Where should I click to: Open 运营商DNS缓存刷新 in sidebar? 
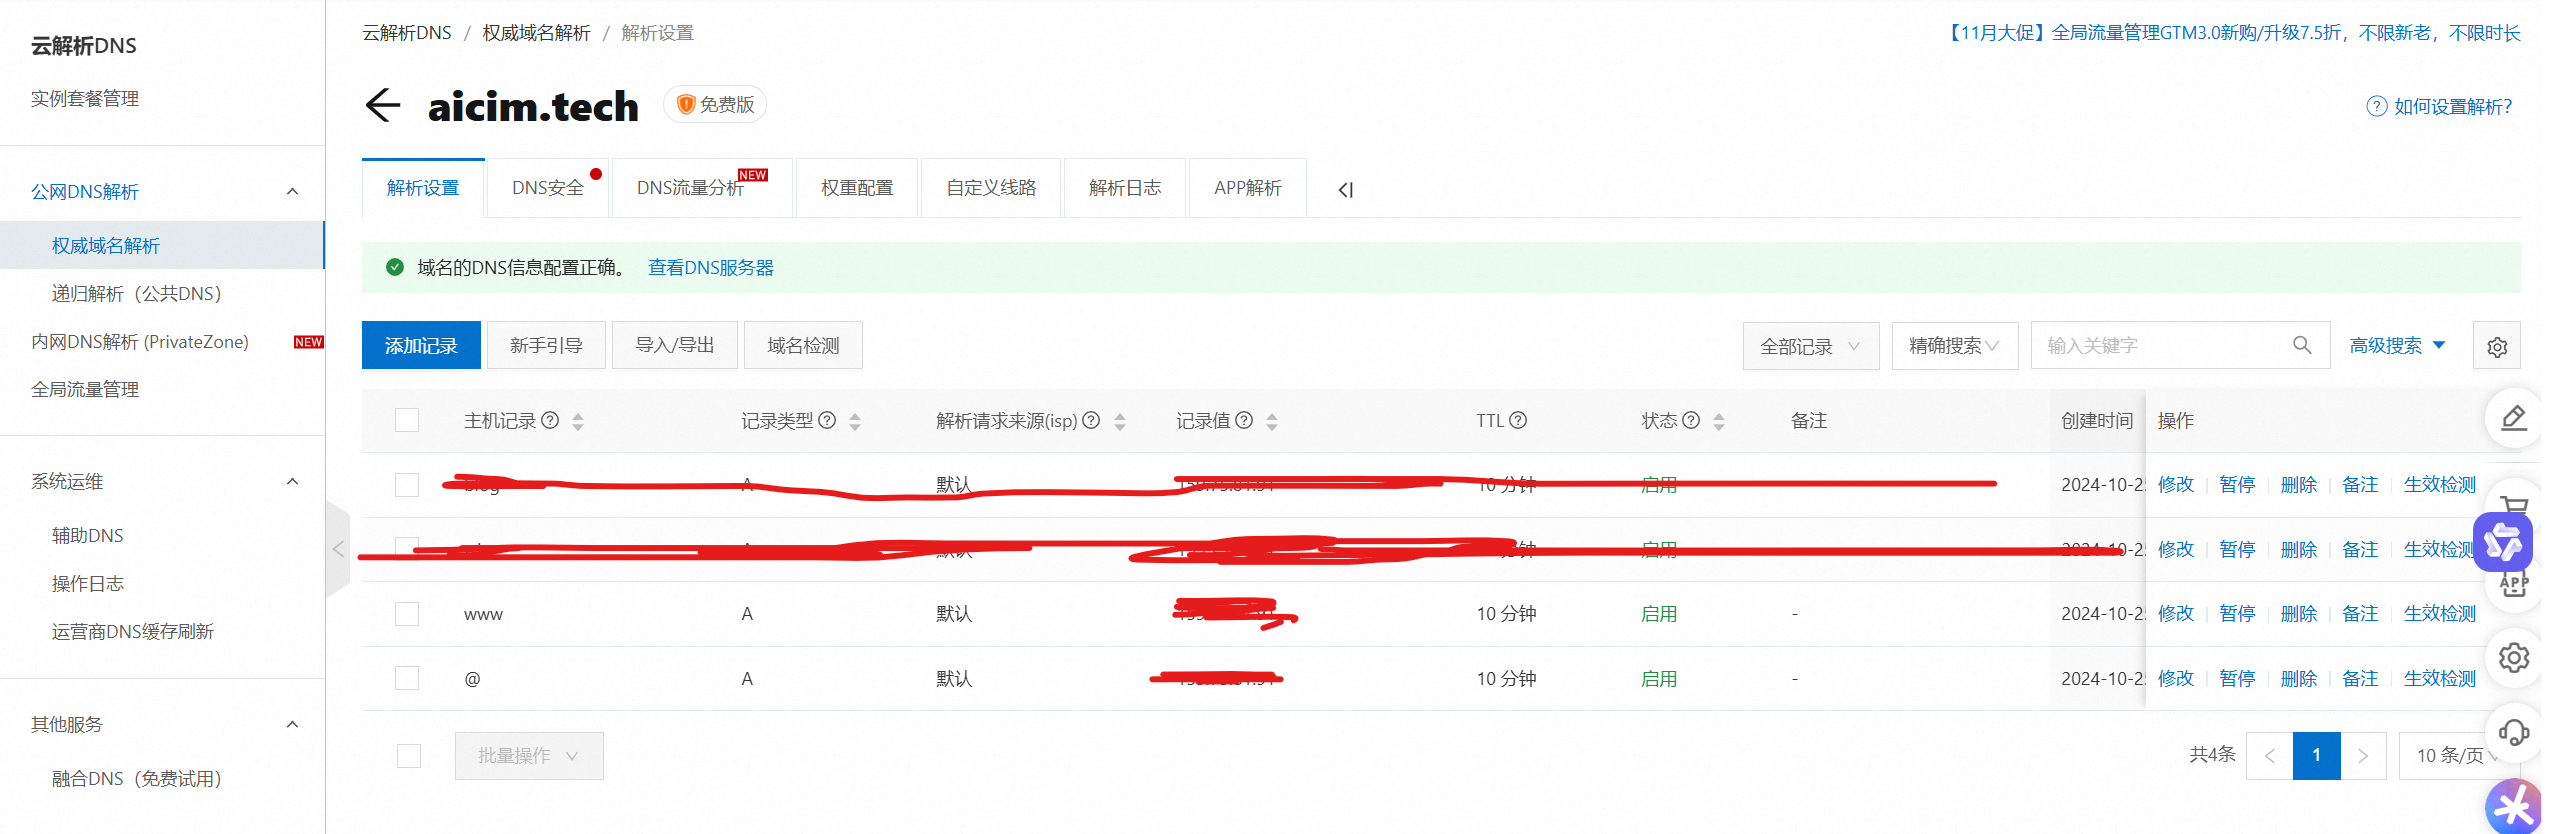point(133,632)
